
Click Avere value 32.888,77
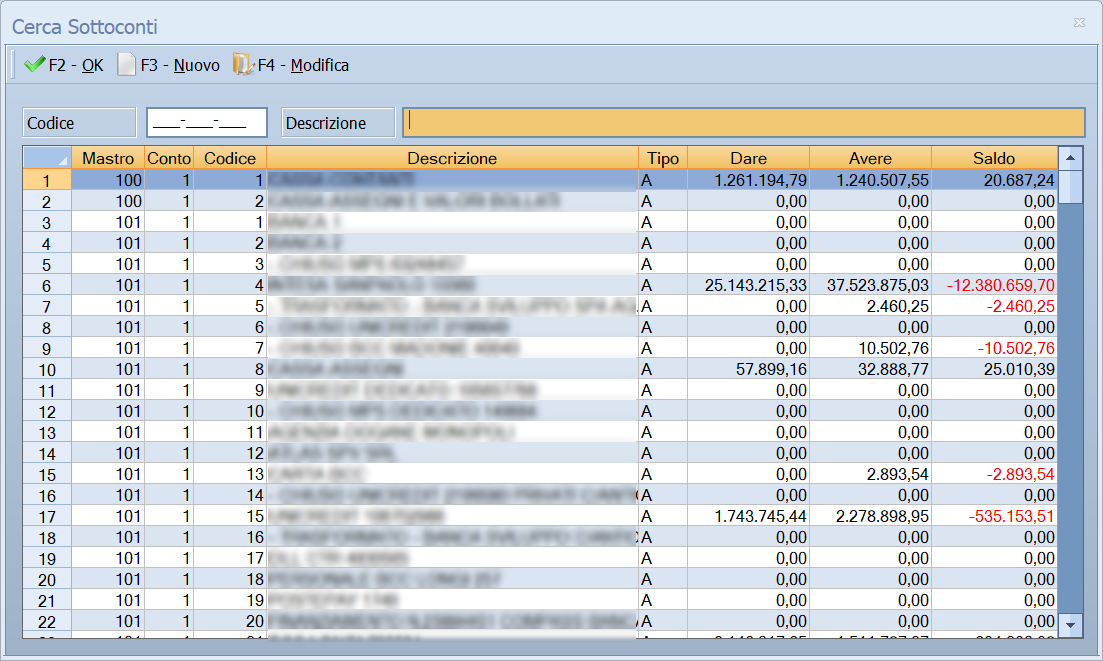click(893, 369)
